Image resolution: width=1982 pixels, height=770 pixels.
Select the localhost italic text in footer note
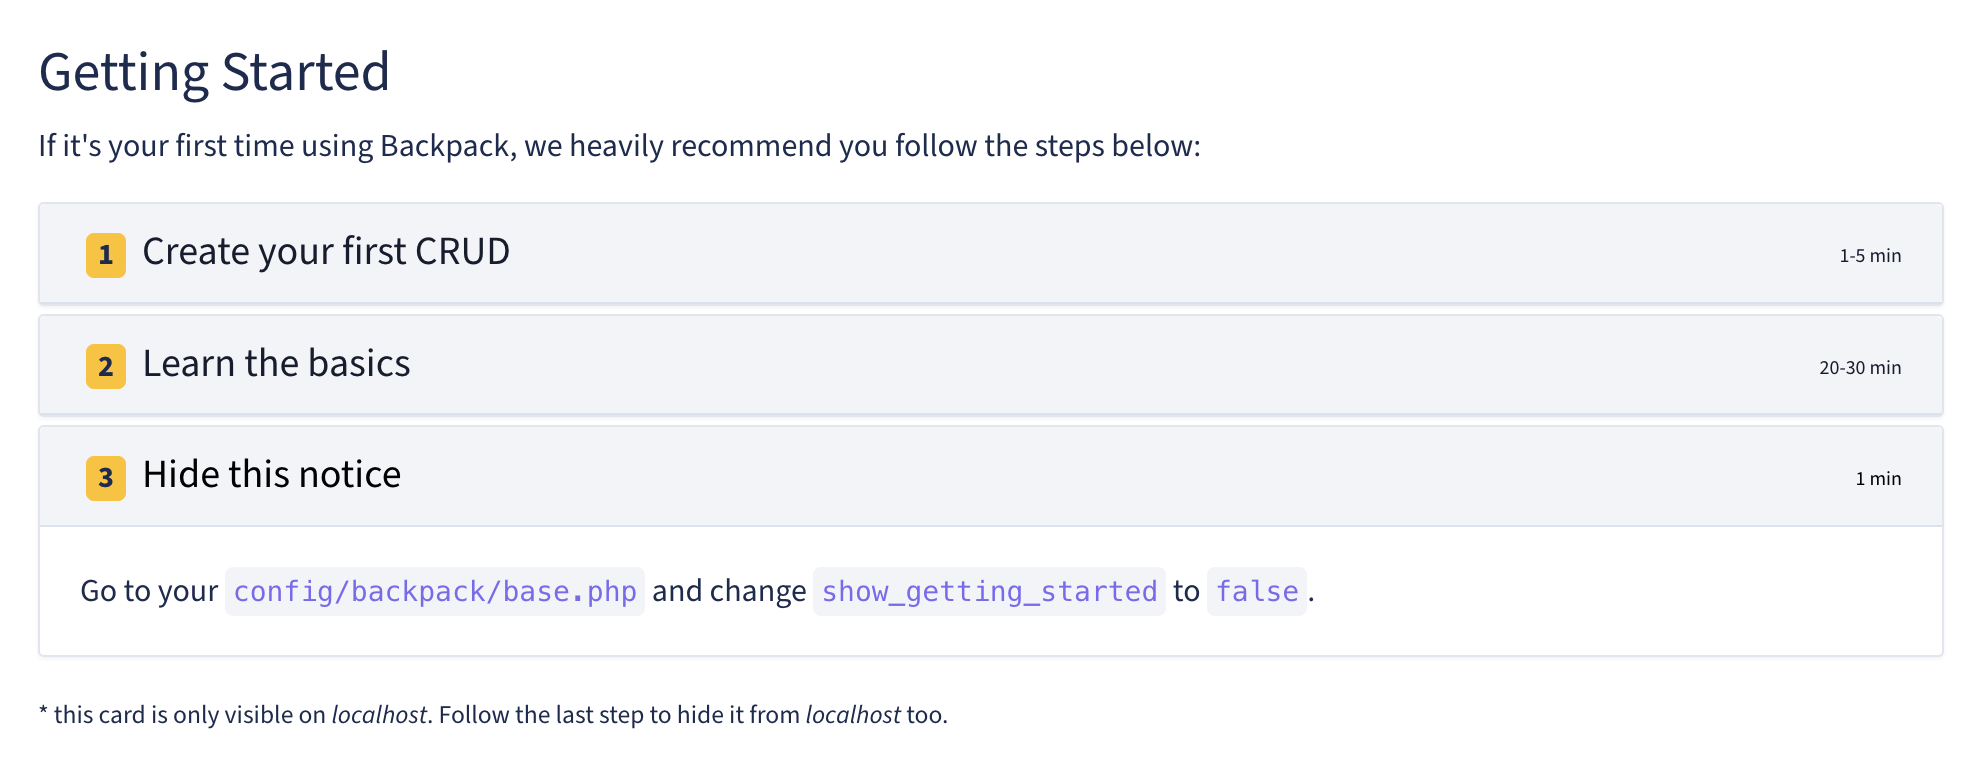click(380, 716)
